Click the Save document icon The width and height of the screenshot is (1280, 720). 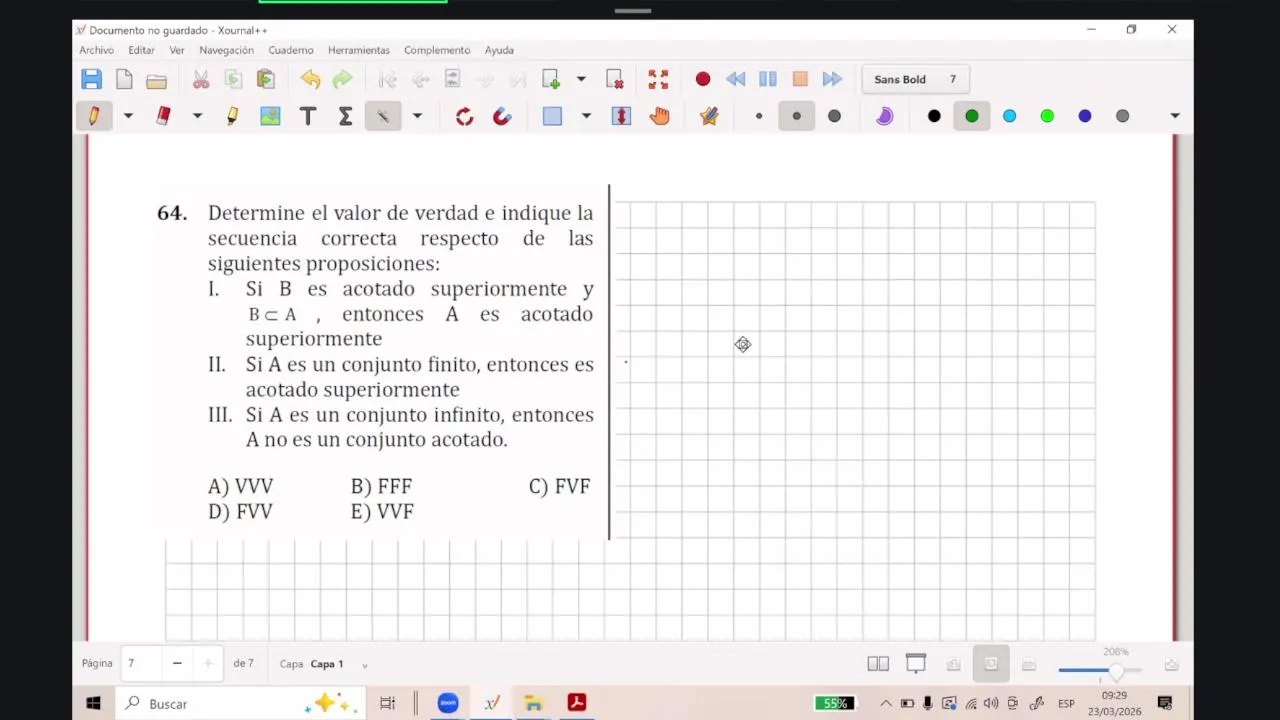[x=91, y=79]
